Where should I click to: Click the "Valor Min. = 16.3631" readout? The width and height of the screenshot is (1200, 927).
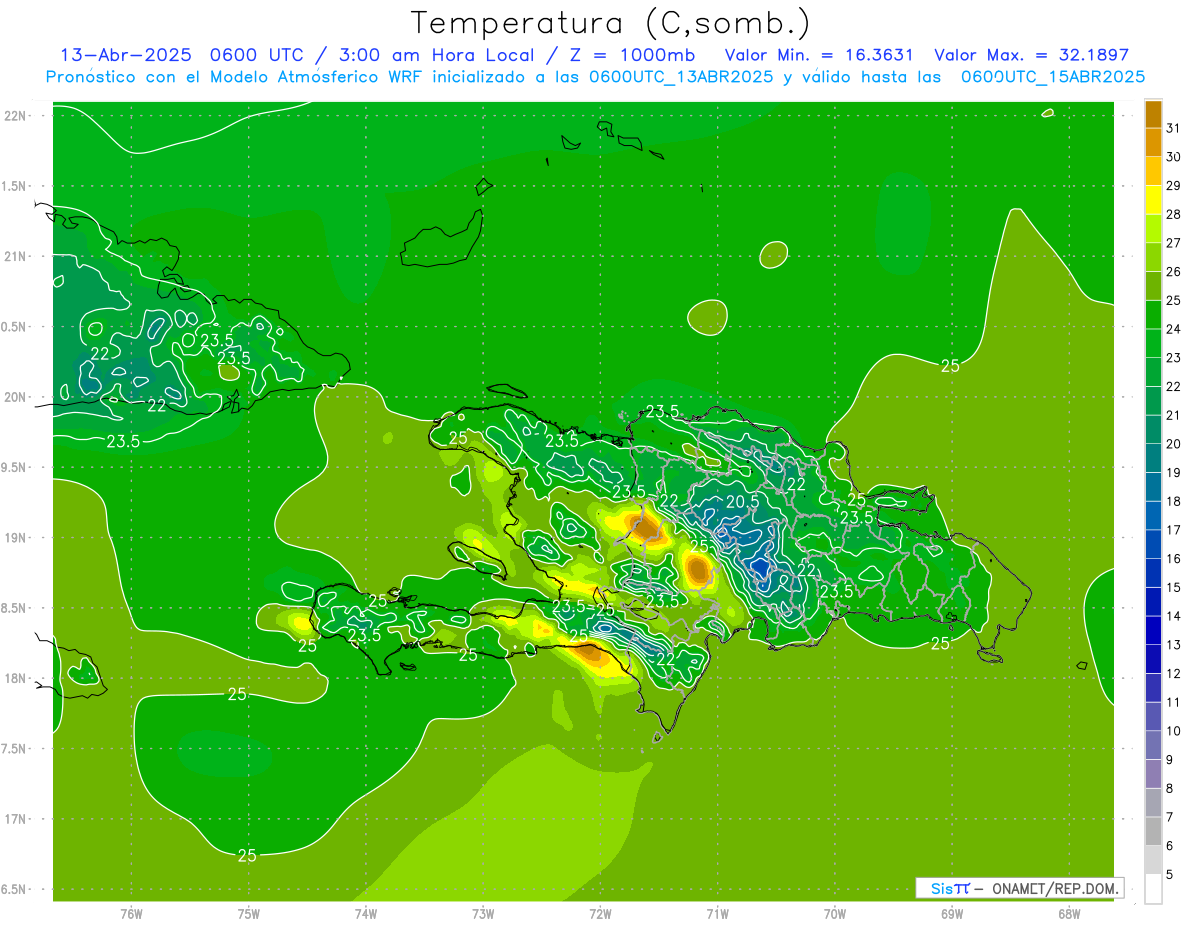point(819,55)
